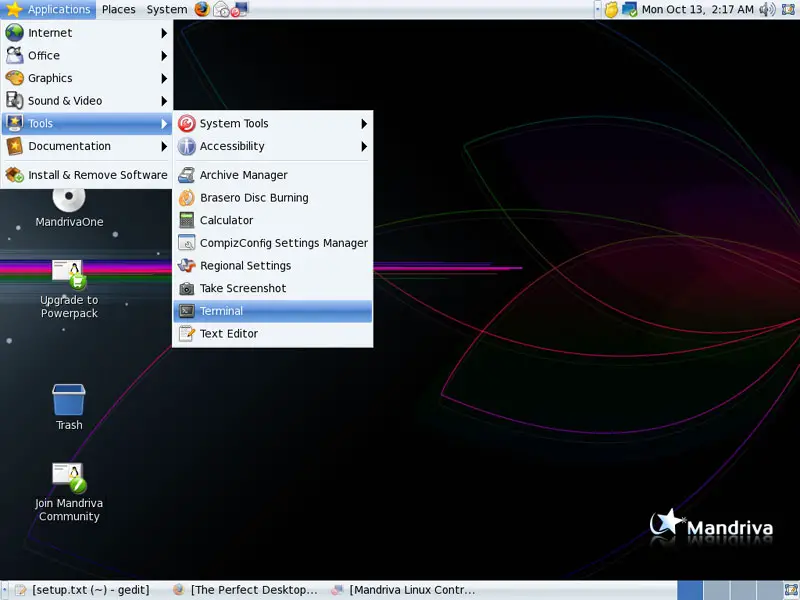Click the Office category icon
Screen dimensions: 800x600
(14, 56)
